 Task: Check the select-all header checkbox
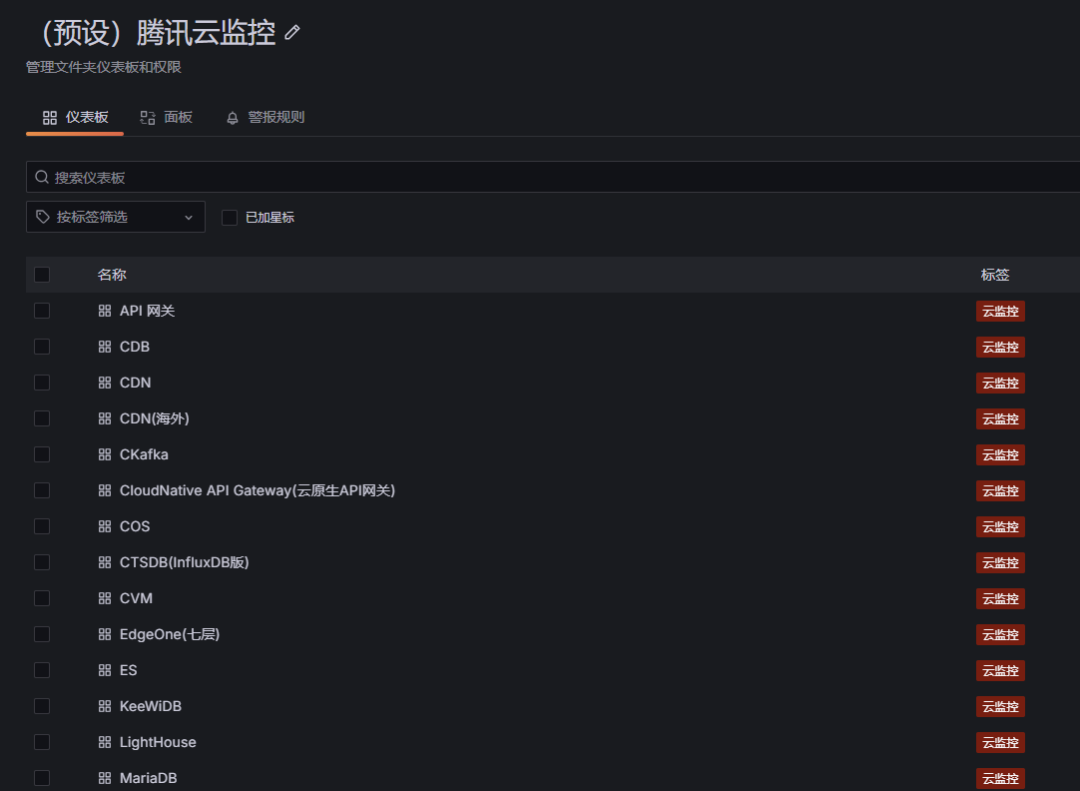pyautogui.click(x=42, y=275)
